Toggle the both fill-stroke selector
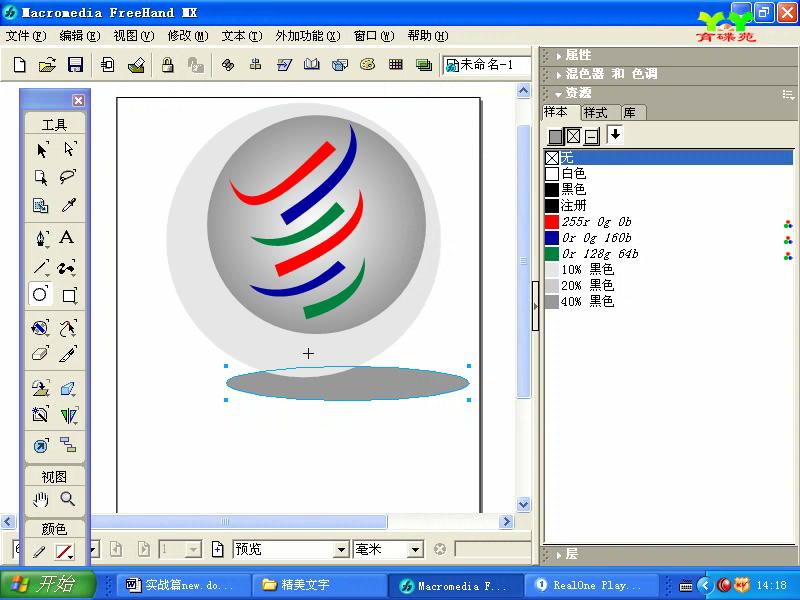 click(x=591, y=136)
